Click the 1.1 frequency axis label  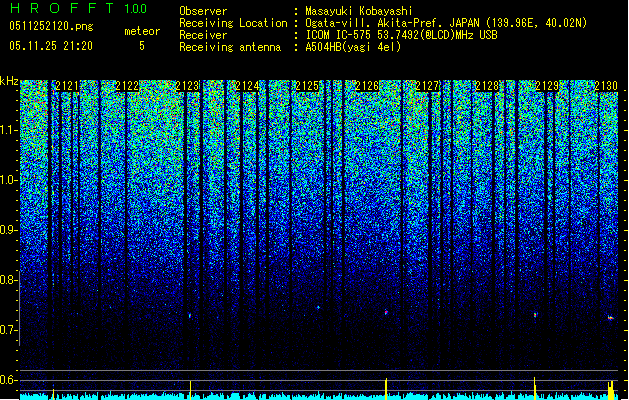[x=9, y=130]
